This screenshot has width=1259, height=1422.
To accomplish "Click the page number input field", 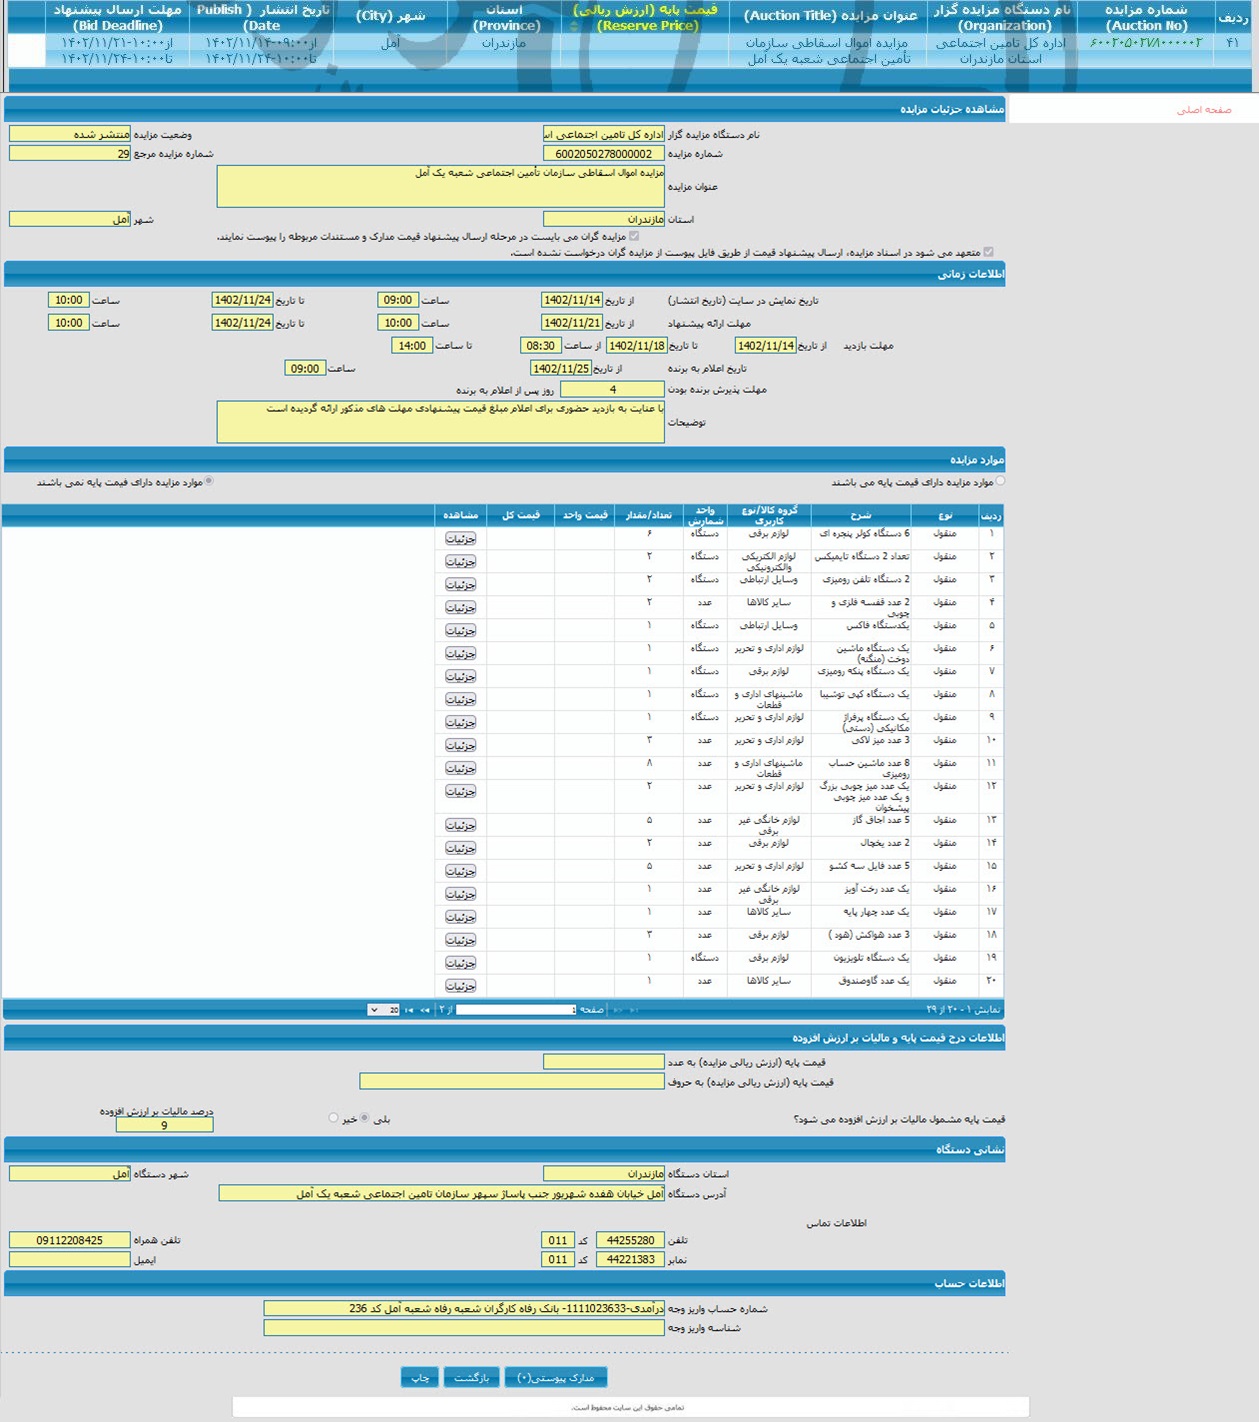I will click(x=515, y=1010).
